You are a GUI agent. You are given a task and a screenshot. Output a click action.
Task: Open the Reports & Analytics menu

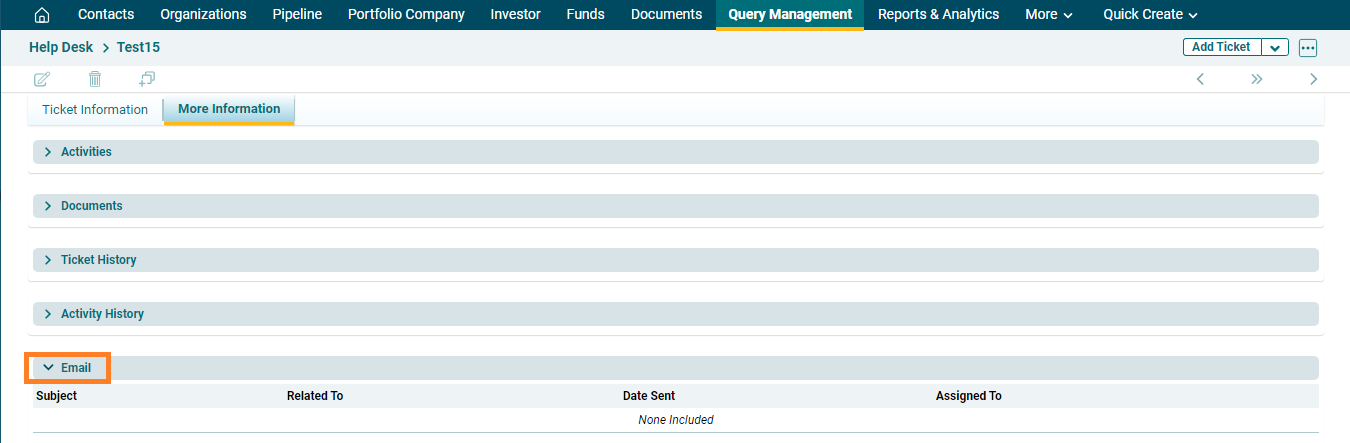[x=938, y=14]
